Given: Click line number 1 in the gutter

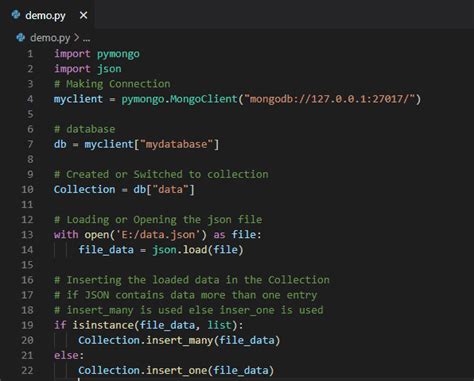Looking at the screenshot, I should coord(30,54).
